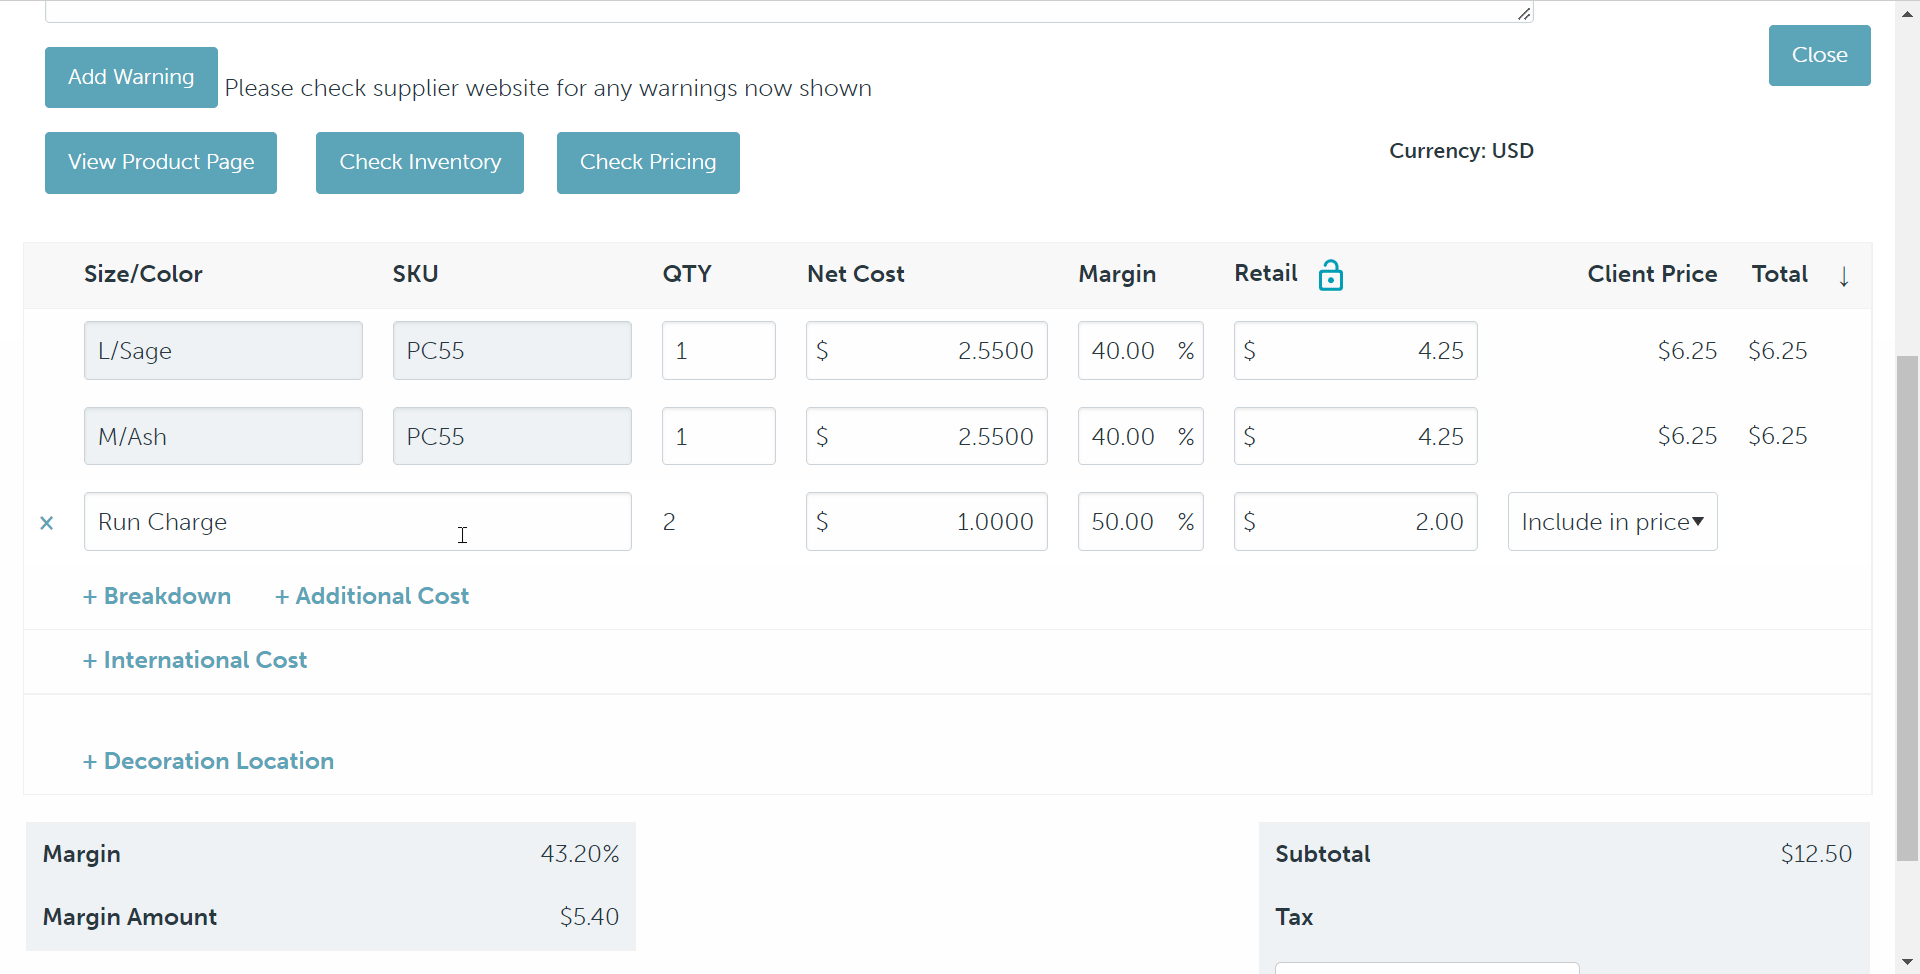Add an Additional Cost row
The height and width of the screenshot is (974, 1920).
[372, 596]
